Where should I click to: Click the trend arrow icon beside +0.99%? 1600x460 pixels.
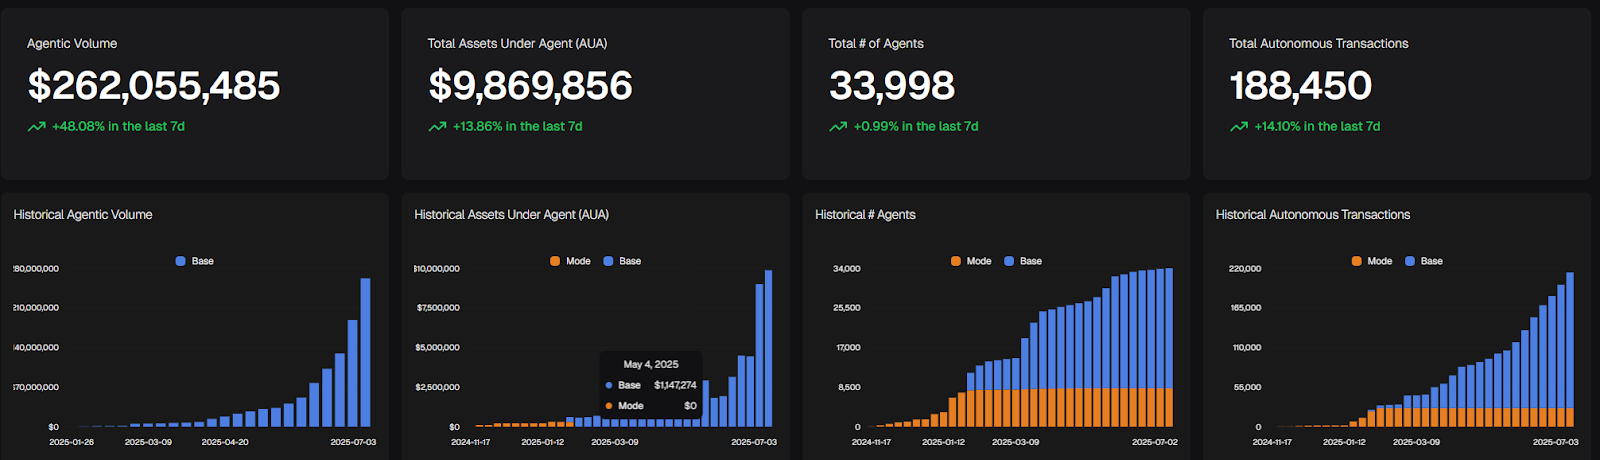click(x=838, y=127)
